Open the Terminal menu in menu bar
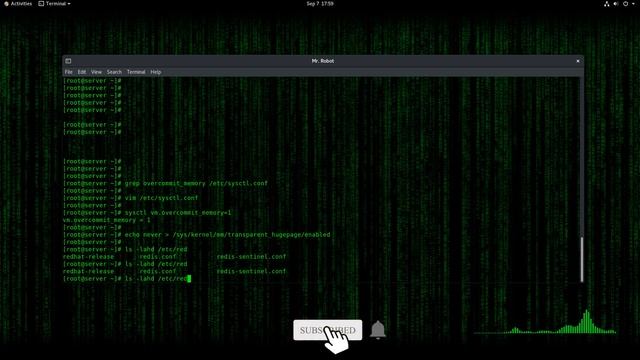This screenshot has width=640, height=360. (x=136, y=72)
